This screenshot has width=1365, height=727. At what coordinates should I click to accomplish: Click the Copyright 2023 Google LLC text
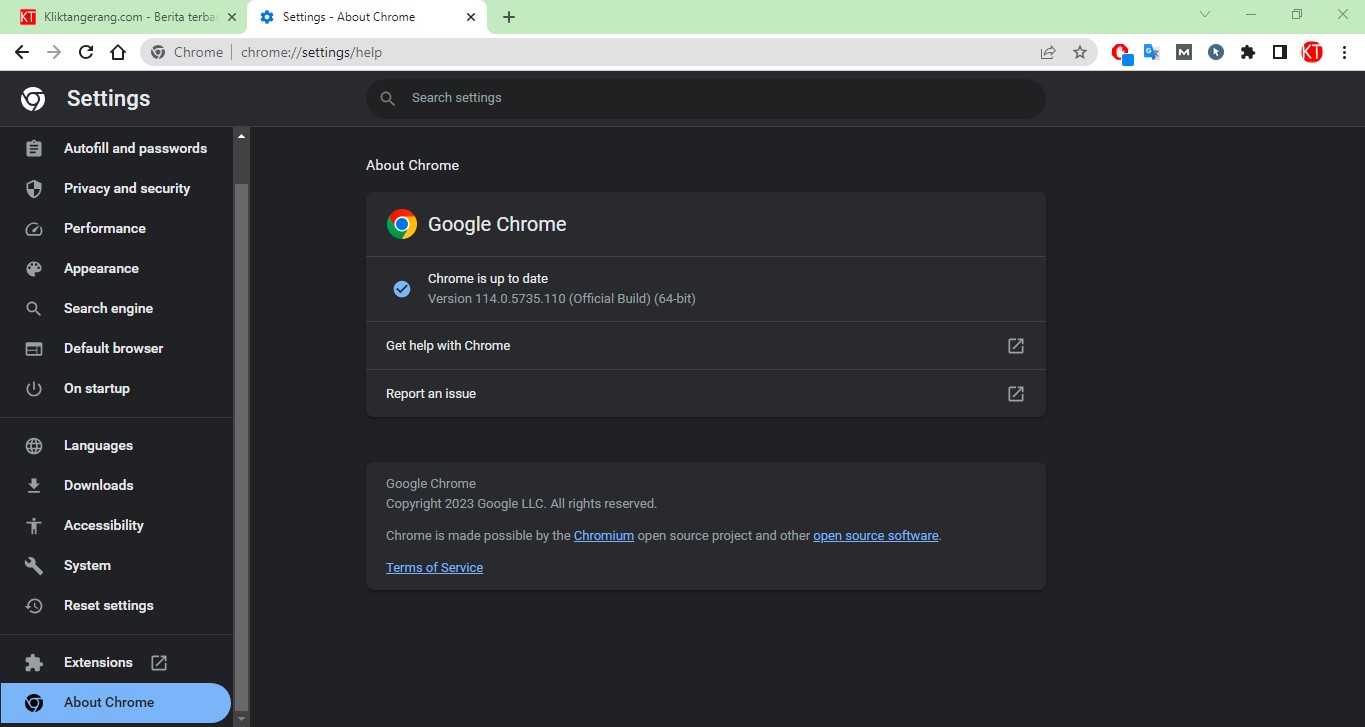[521, 504]
